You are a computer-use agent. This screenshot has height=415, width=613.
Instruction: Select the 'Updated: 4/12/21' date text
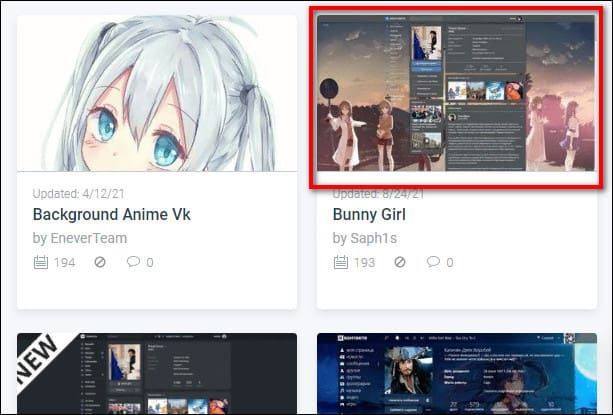79,193
